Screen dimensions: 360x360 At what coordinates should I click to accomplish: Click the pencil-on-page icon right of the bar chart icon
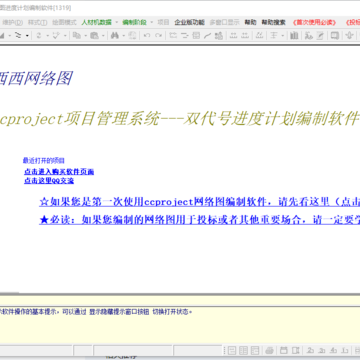pyautogui.click(x=320, y=35)
